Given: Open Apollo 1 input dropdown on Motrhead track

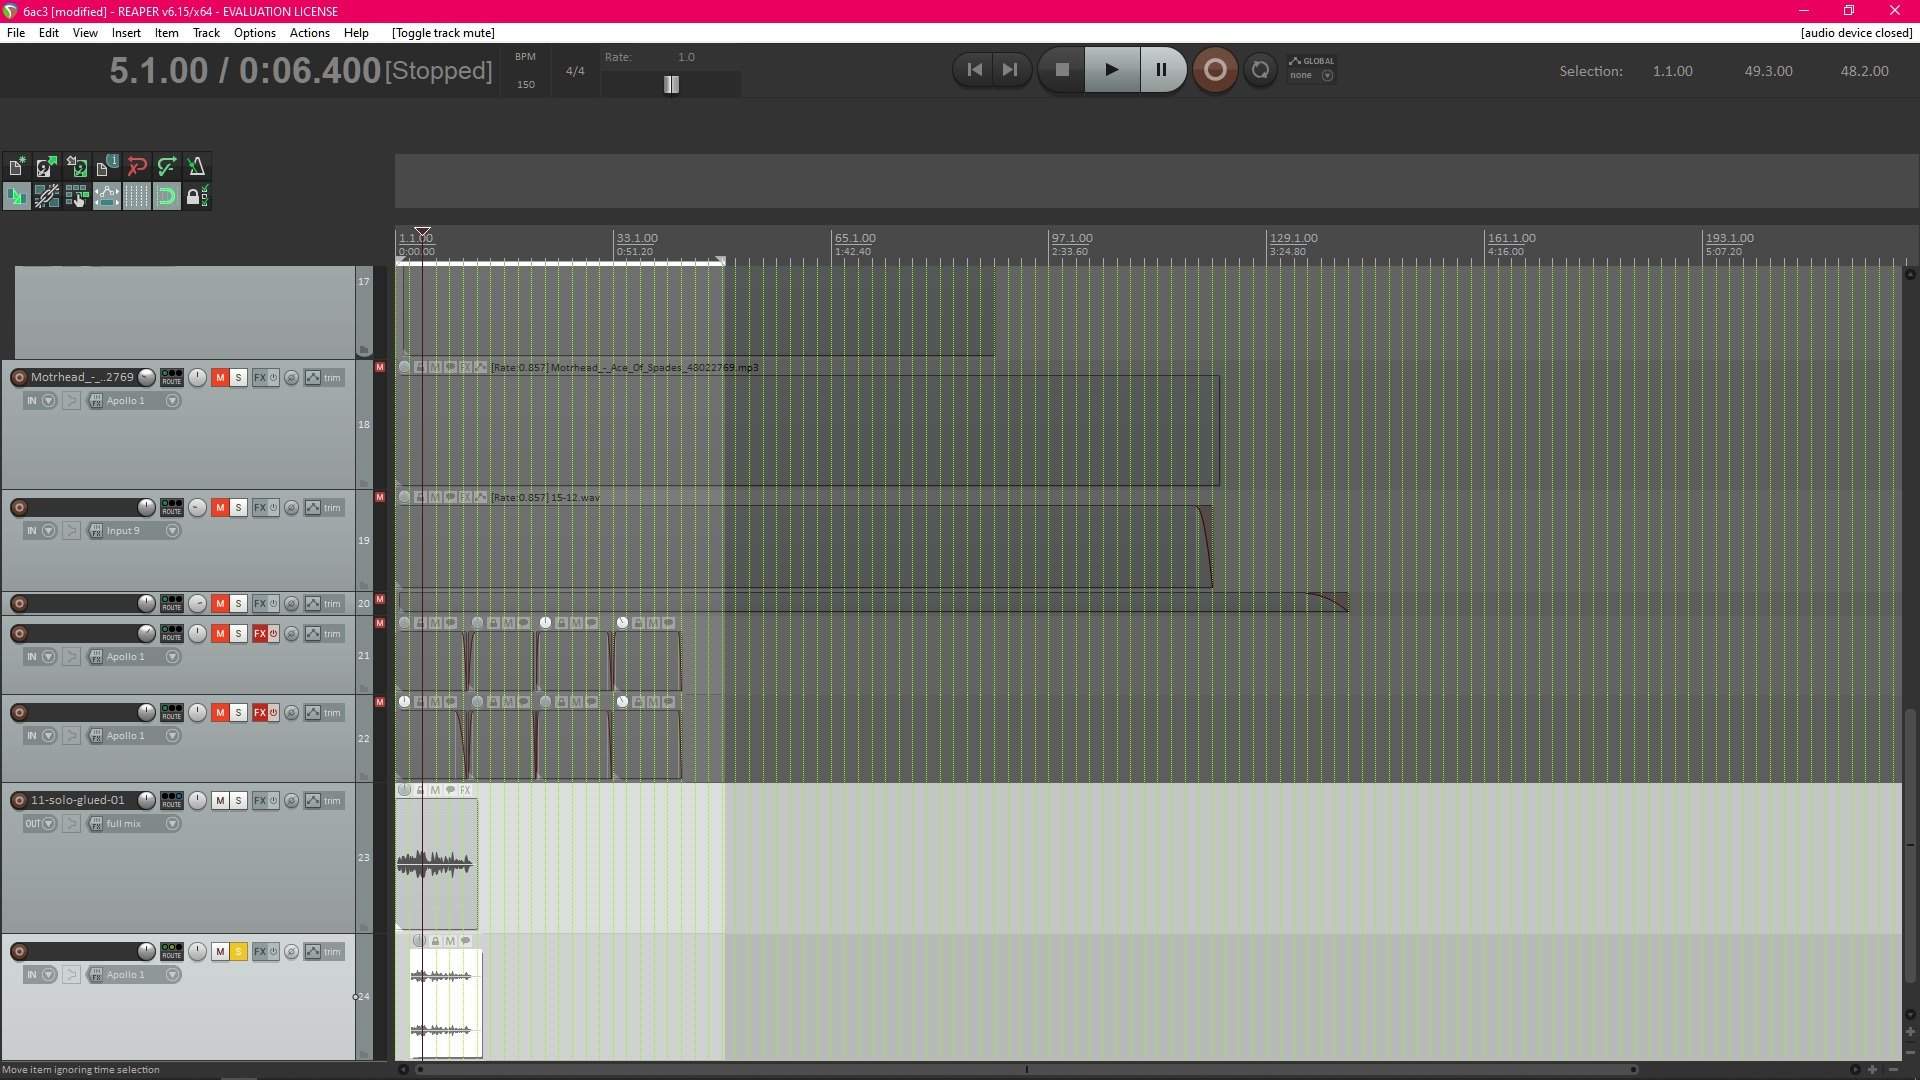Looking at the screenshot, I should (172, 401).
